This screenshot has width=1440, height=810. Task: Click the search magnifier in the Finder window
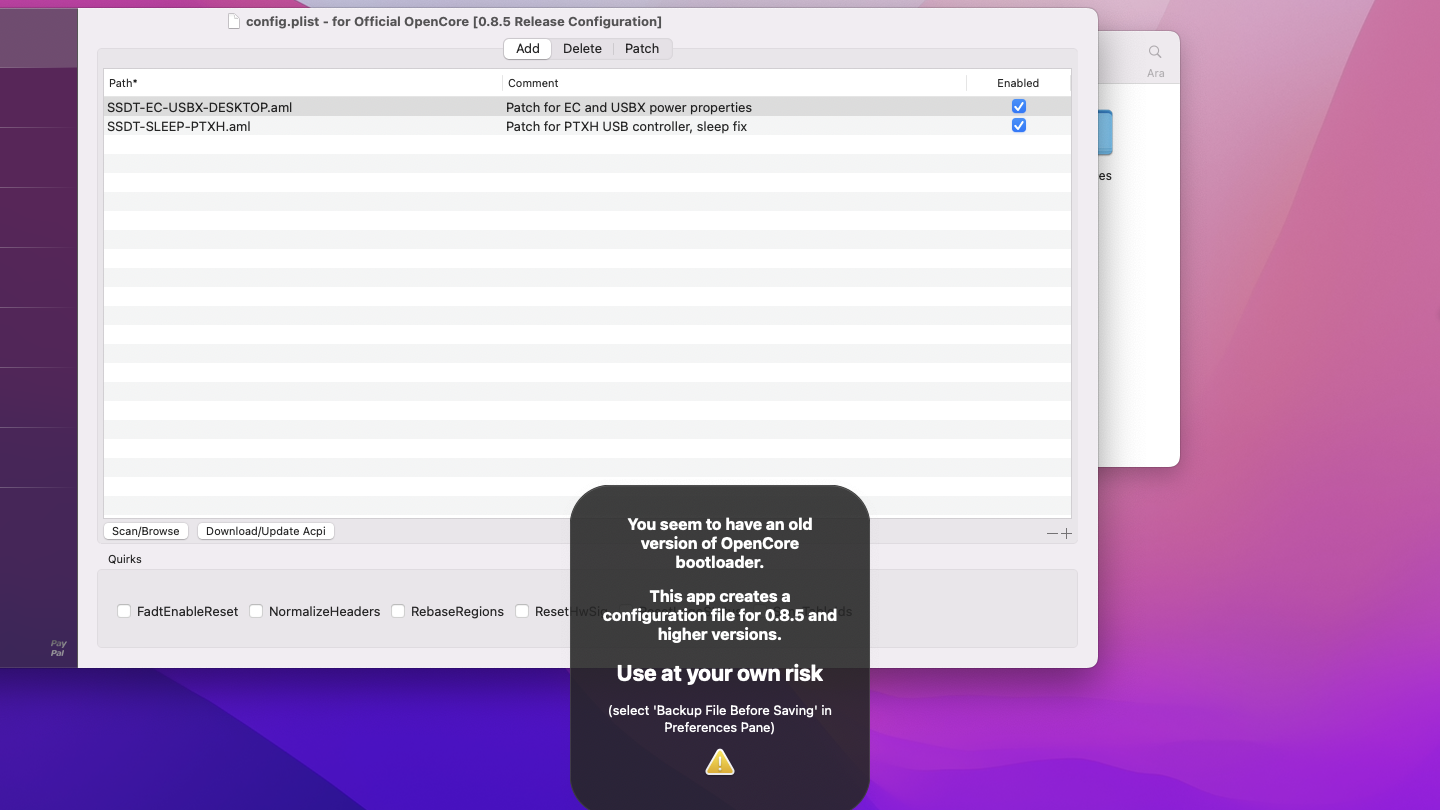(x=1155, y=52)
